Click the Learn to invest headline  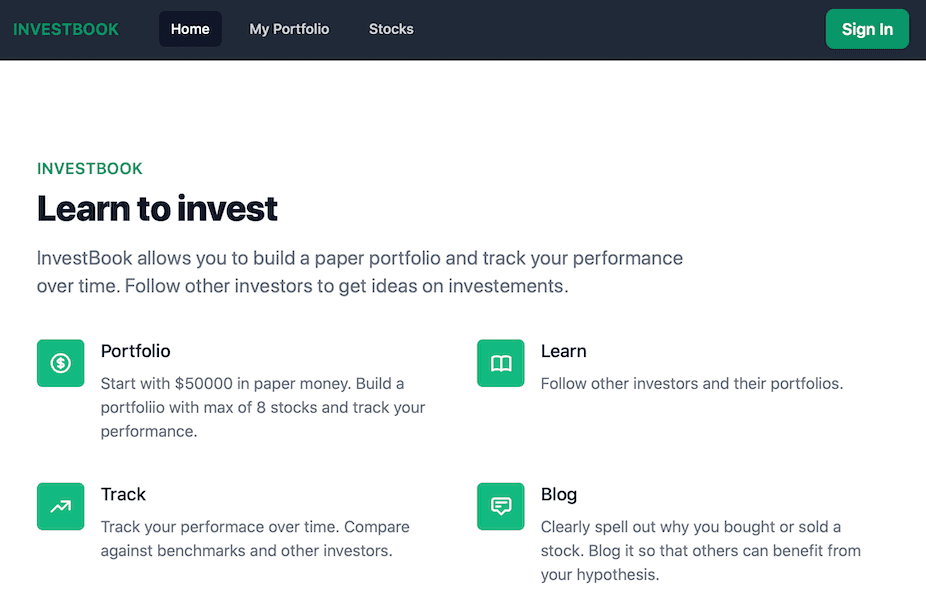157,209
